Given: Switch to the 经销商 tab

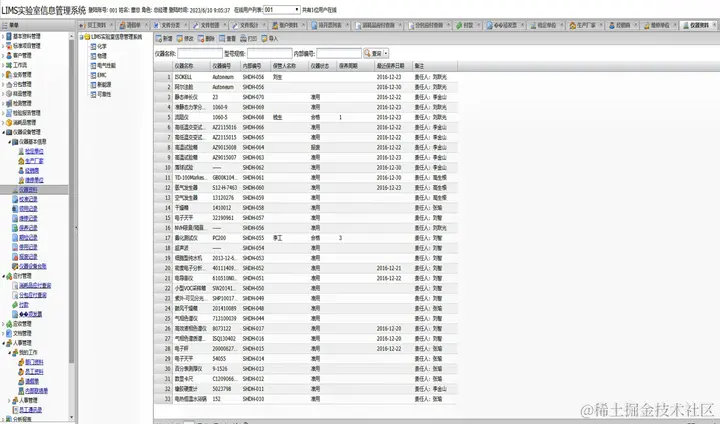Looking at the screenshot, I should coord(623,25).
